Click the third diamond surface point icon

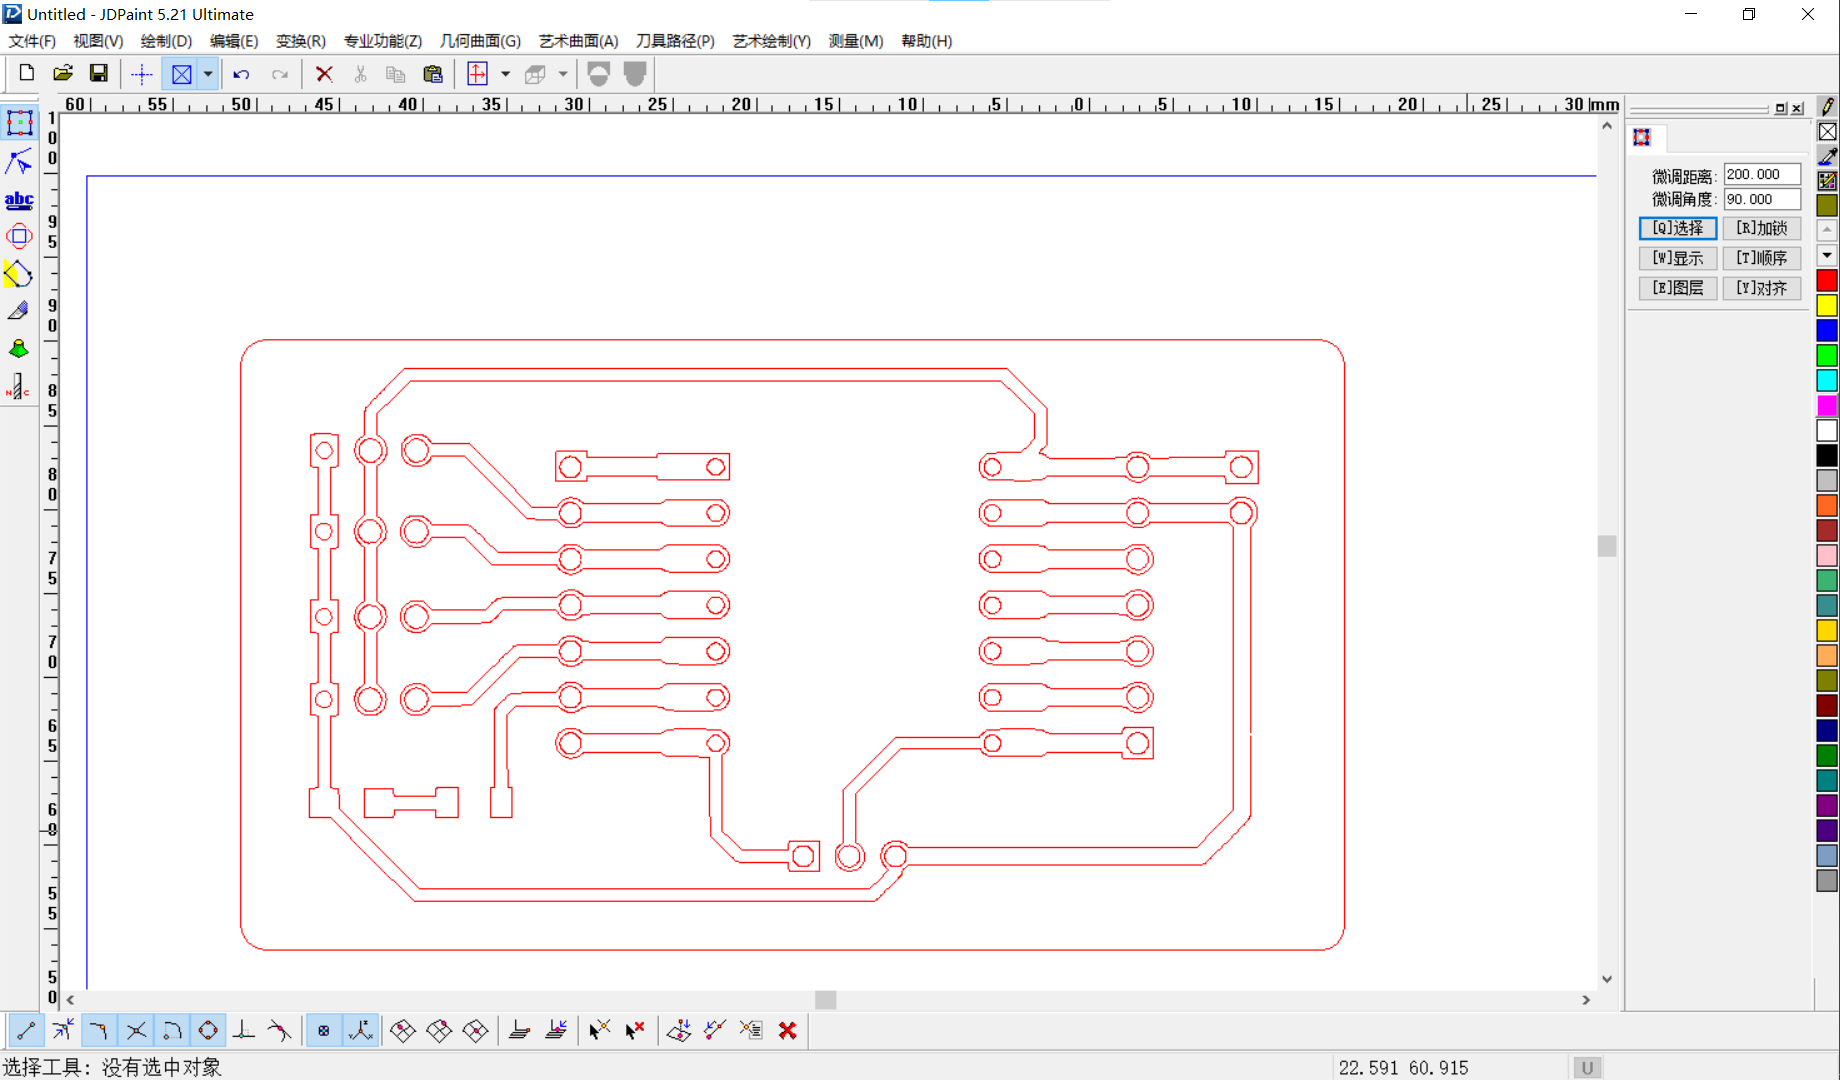click(476, 1030)
